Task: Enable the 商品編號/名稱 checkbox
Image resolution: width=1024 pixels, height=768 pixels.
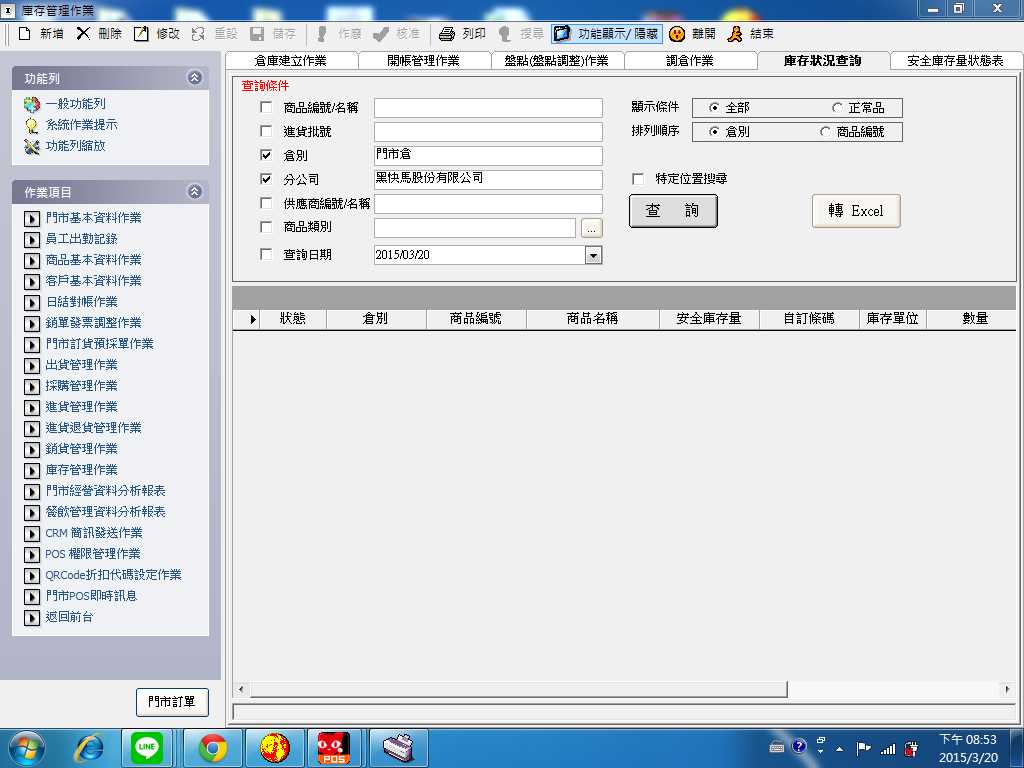Action: click(266, 108)
